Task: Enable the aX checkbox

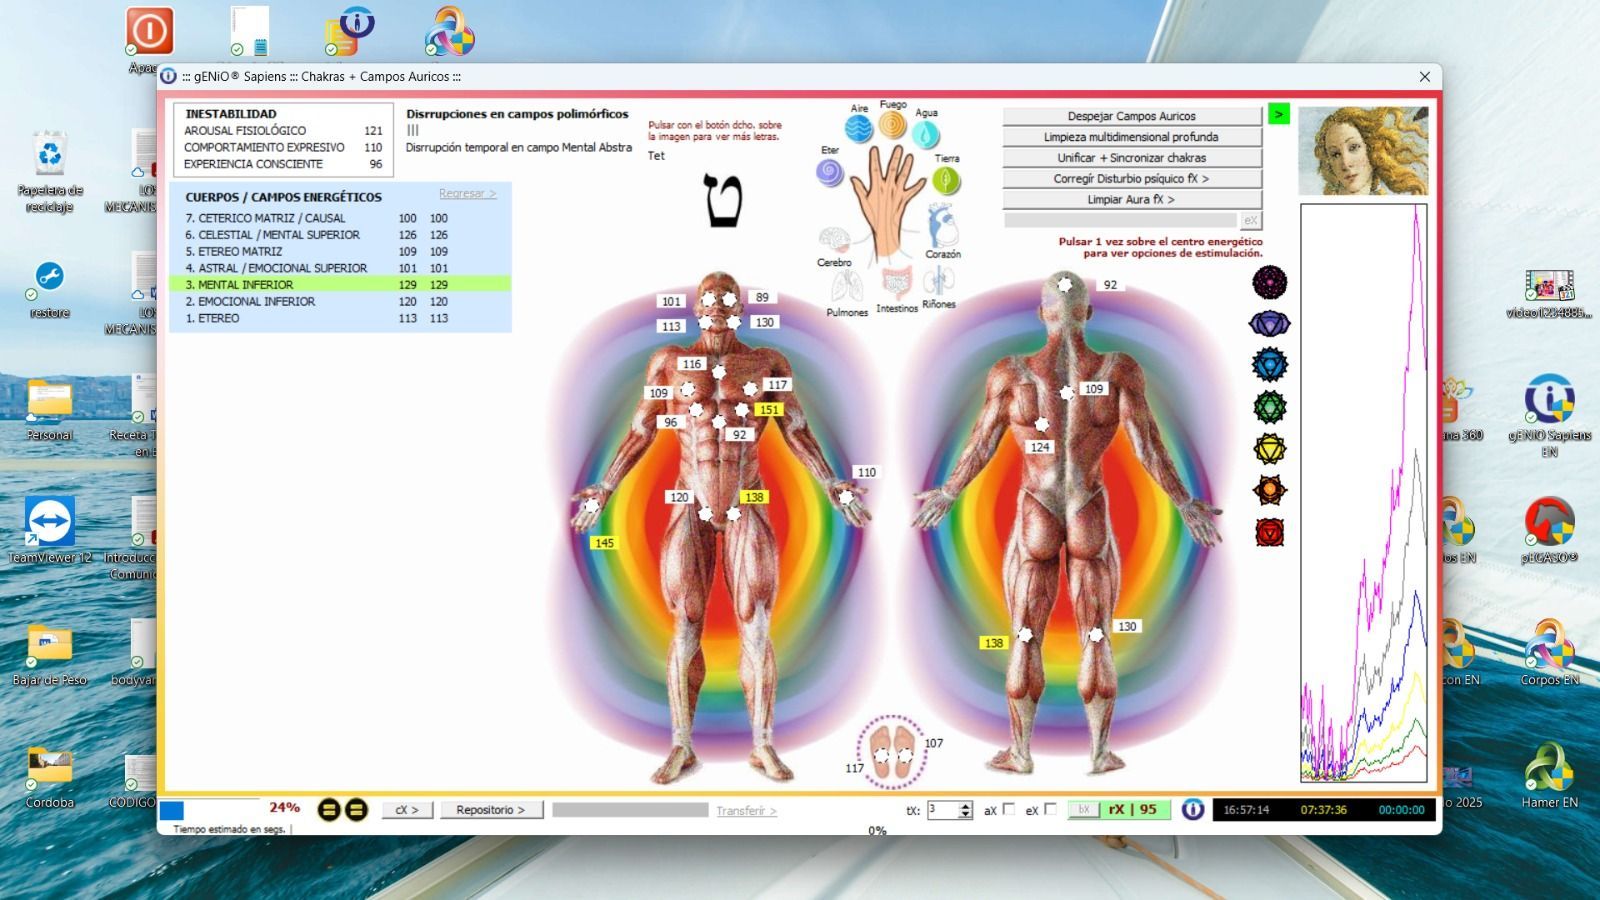Action: 1008,809
